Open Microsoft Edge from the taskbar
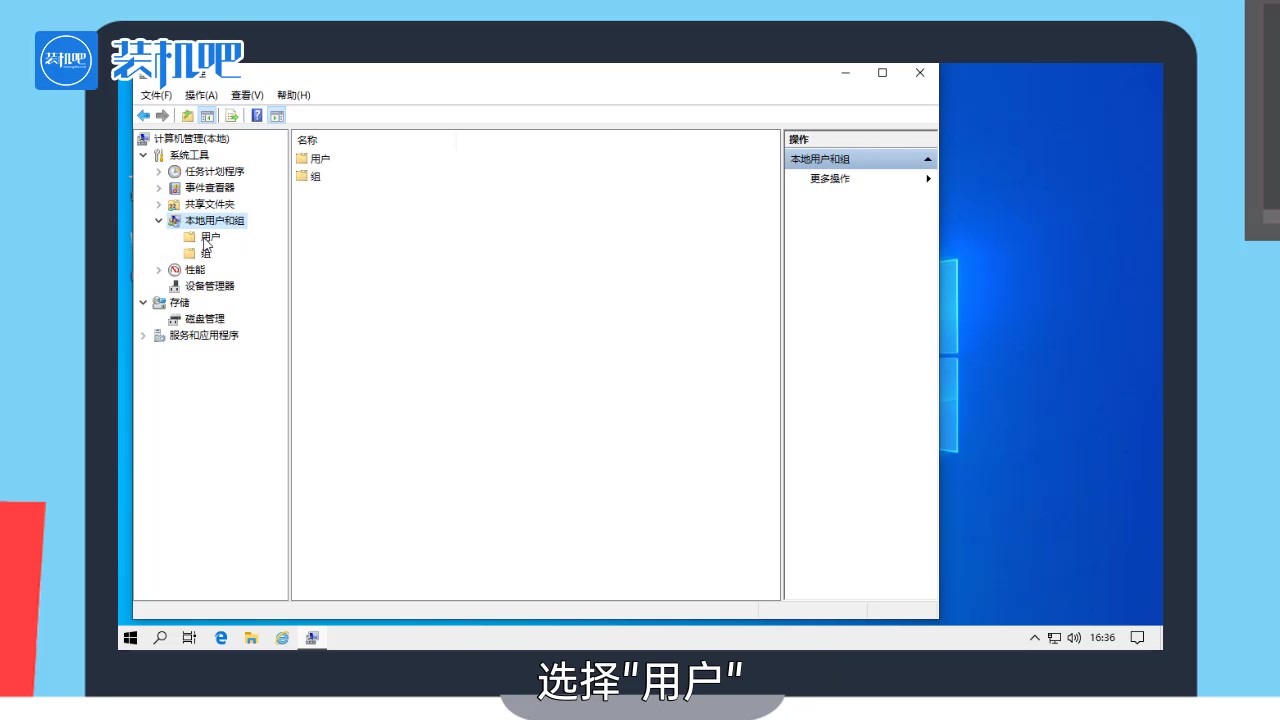Screen dimensions: 1280x720 (220, 637)
